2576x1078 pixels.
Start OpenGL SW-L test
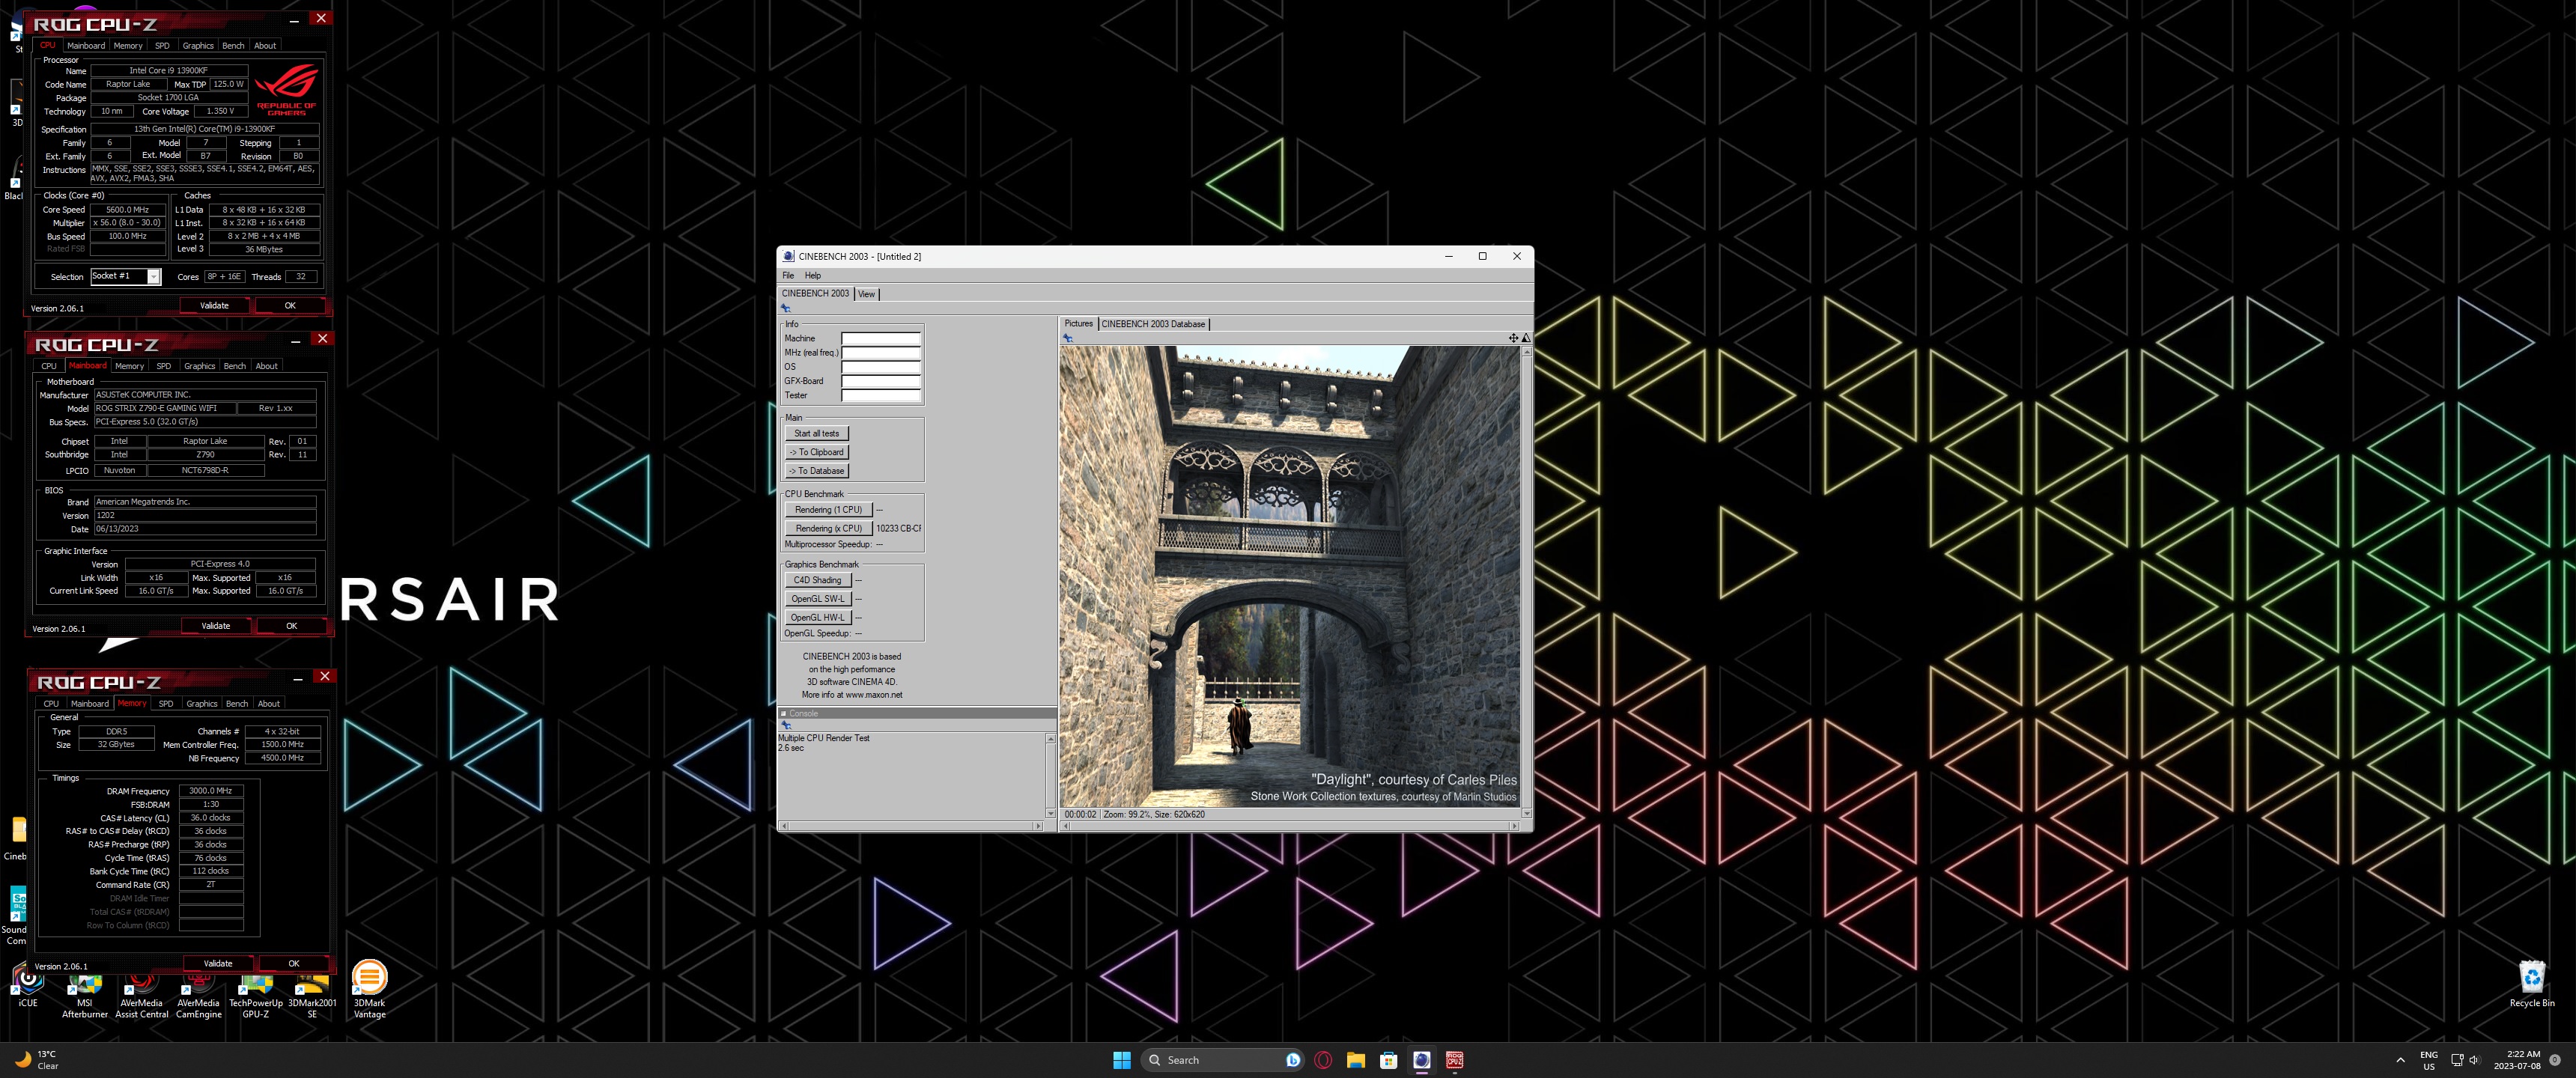[817, 599]
